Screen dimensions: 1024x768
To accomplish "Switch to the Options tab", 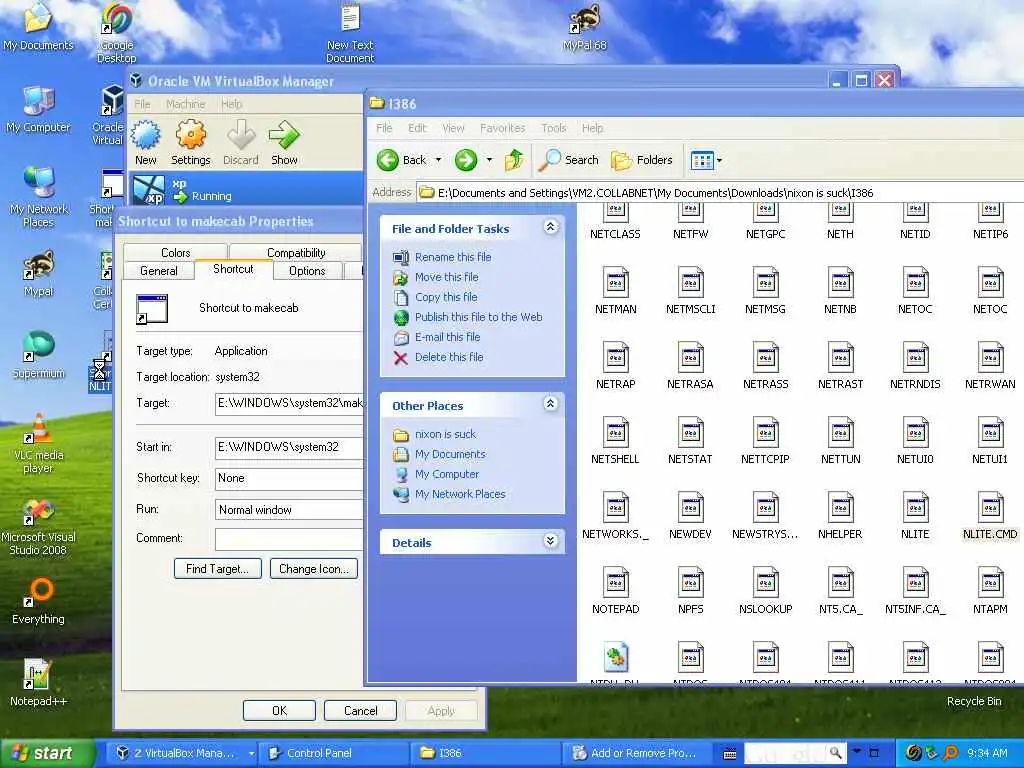I will pos(307,270).
